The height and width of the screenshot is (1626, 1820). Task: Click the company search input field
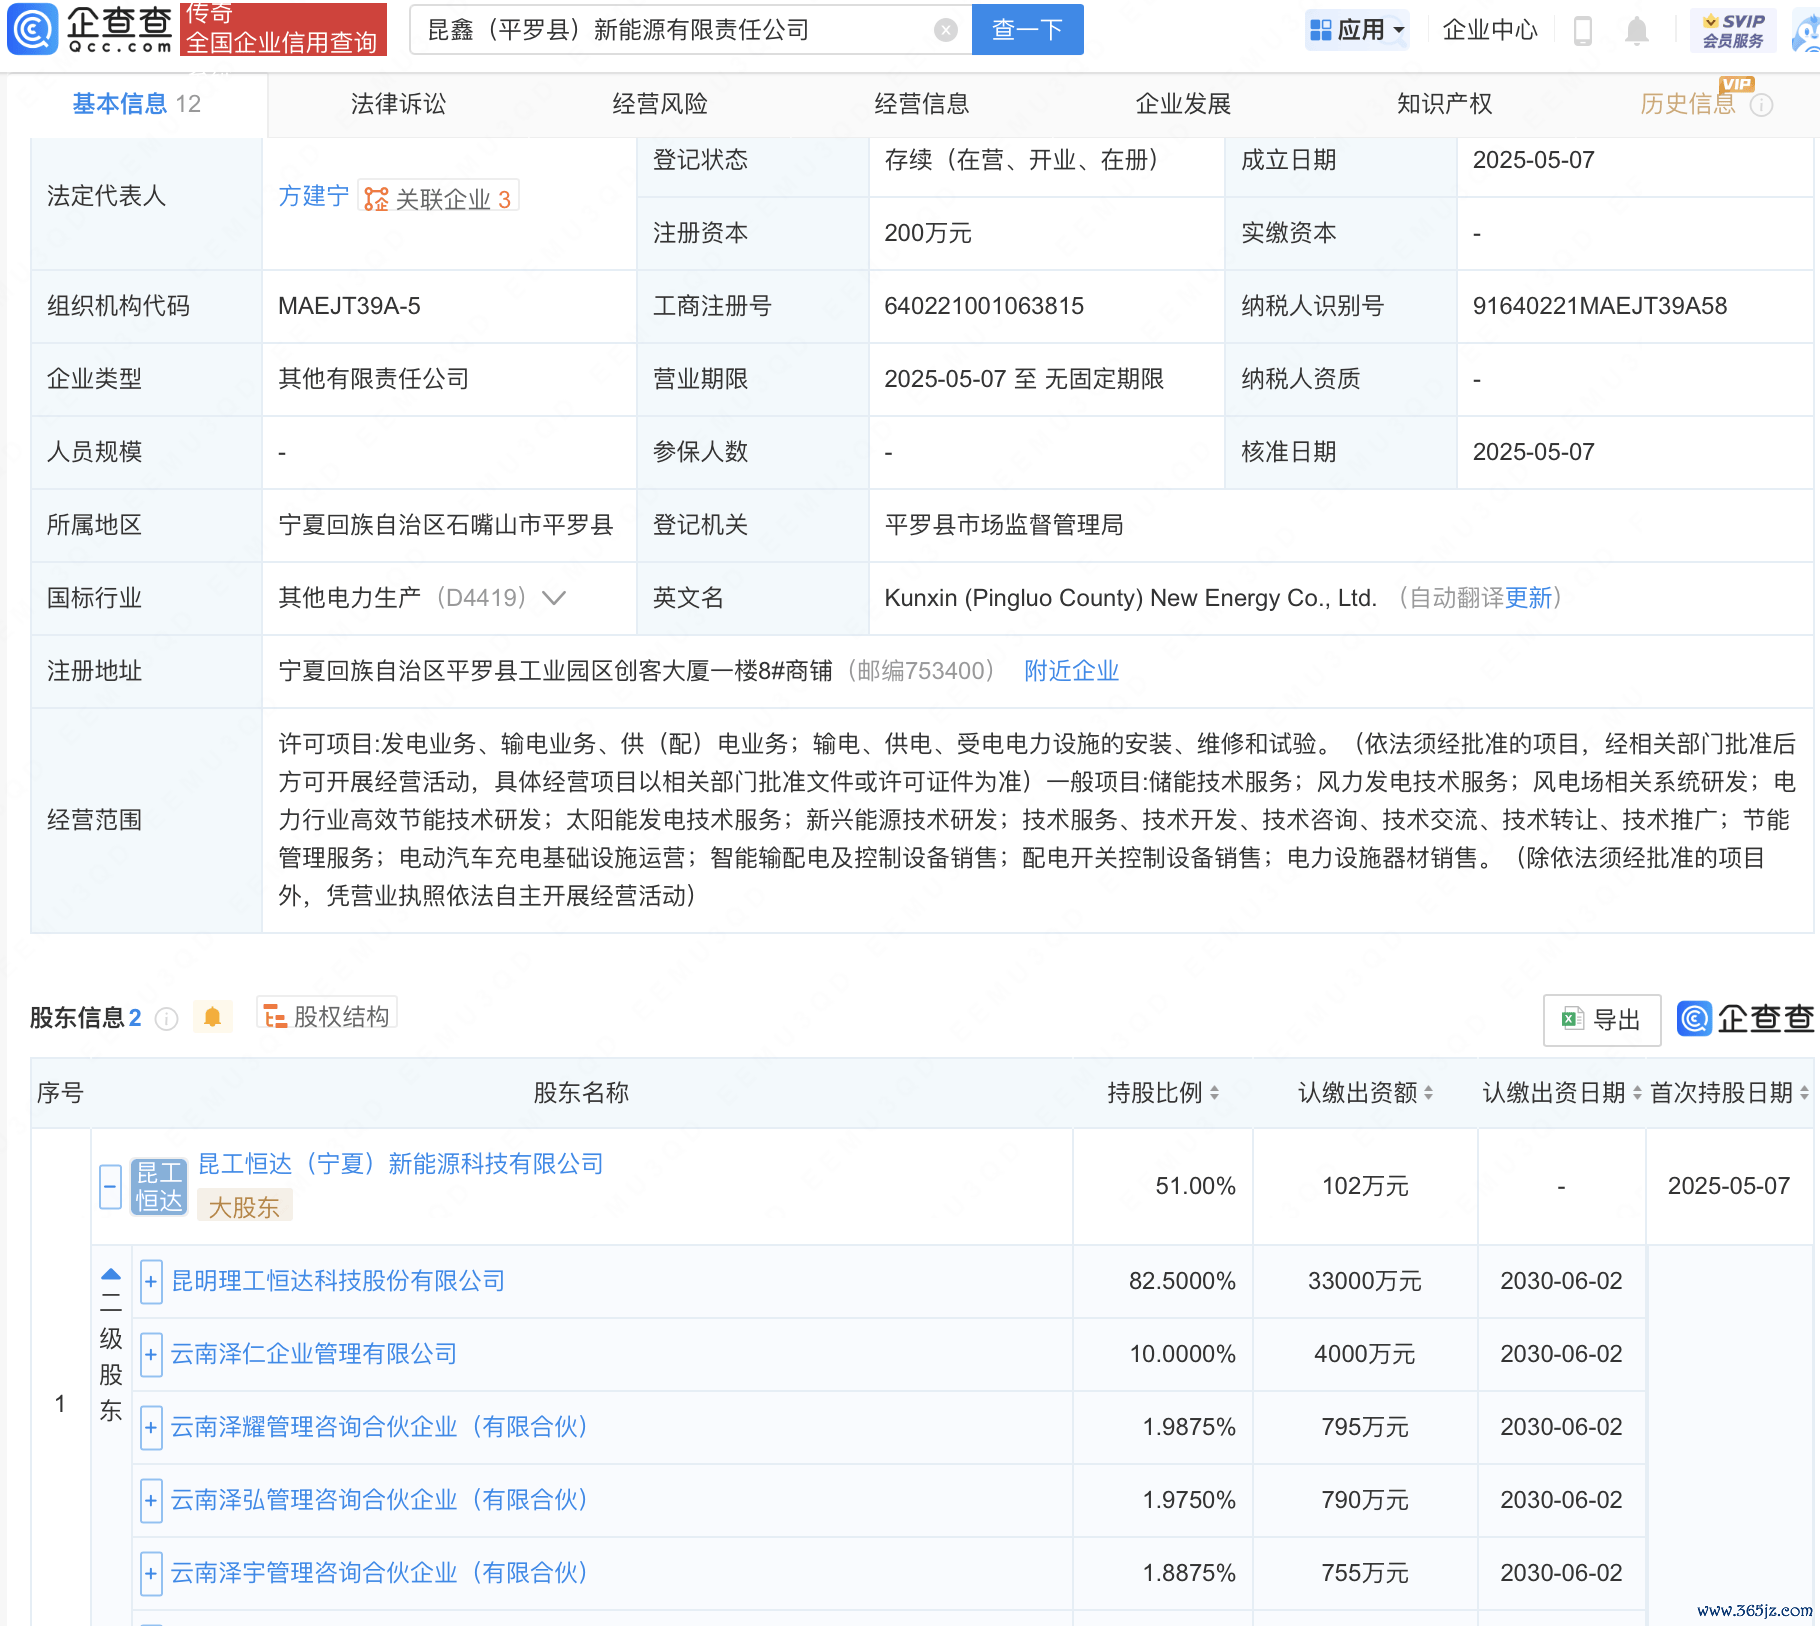[670, 30]
